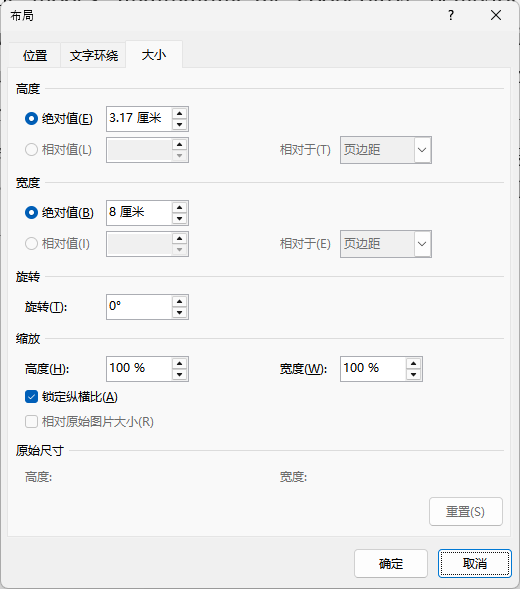Decrease the absolute width value with the down arrow

(180, 218)
